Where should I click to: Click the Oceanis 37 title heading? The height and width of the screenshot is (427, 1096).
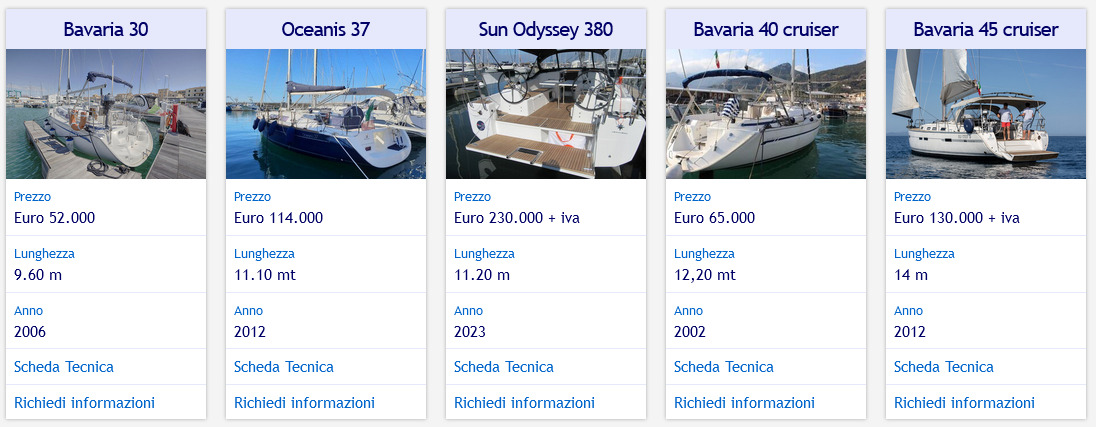tap(326, 29)
